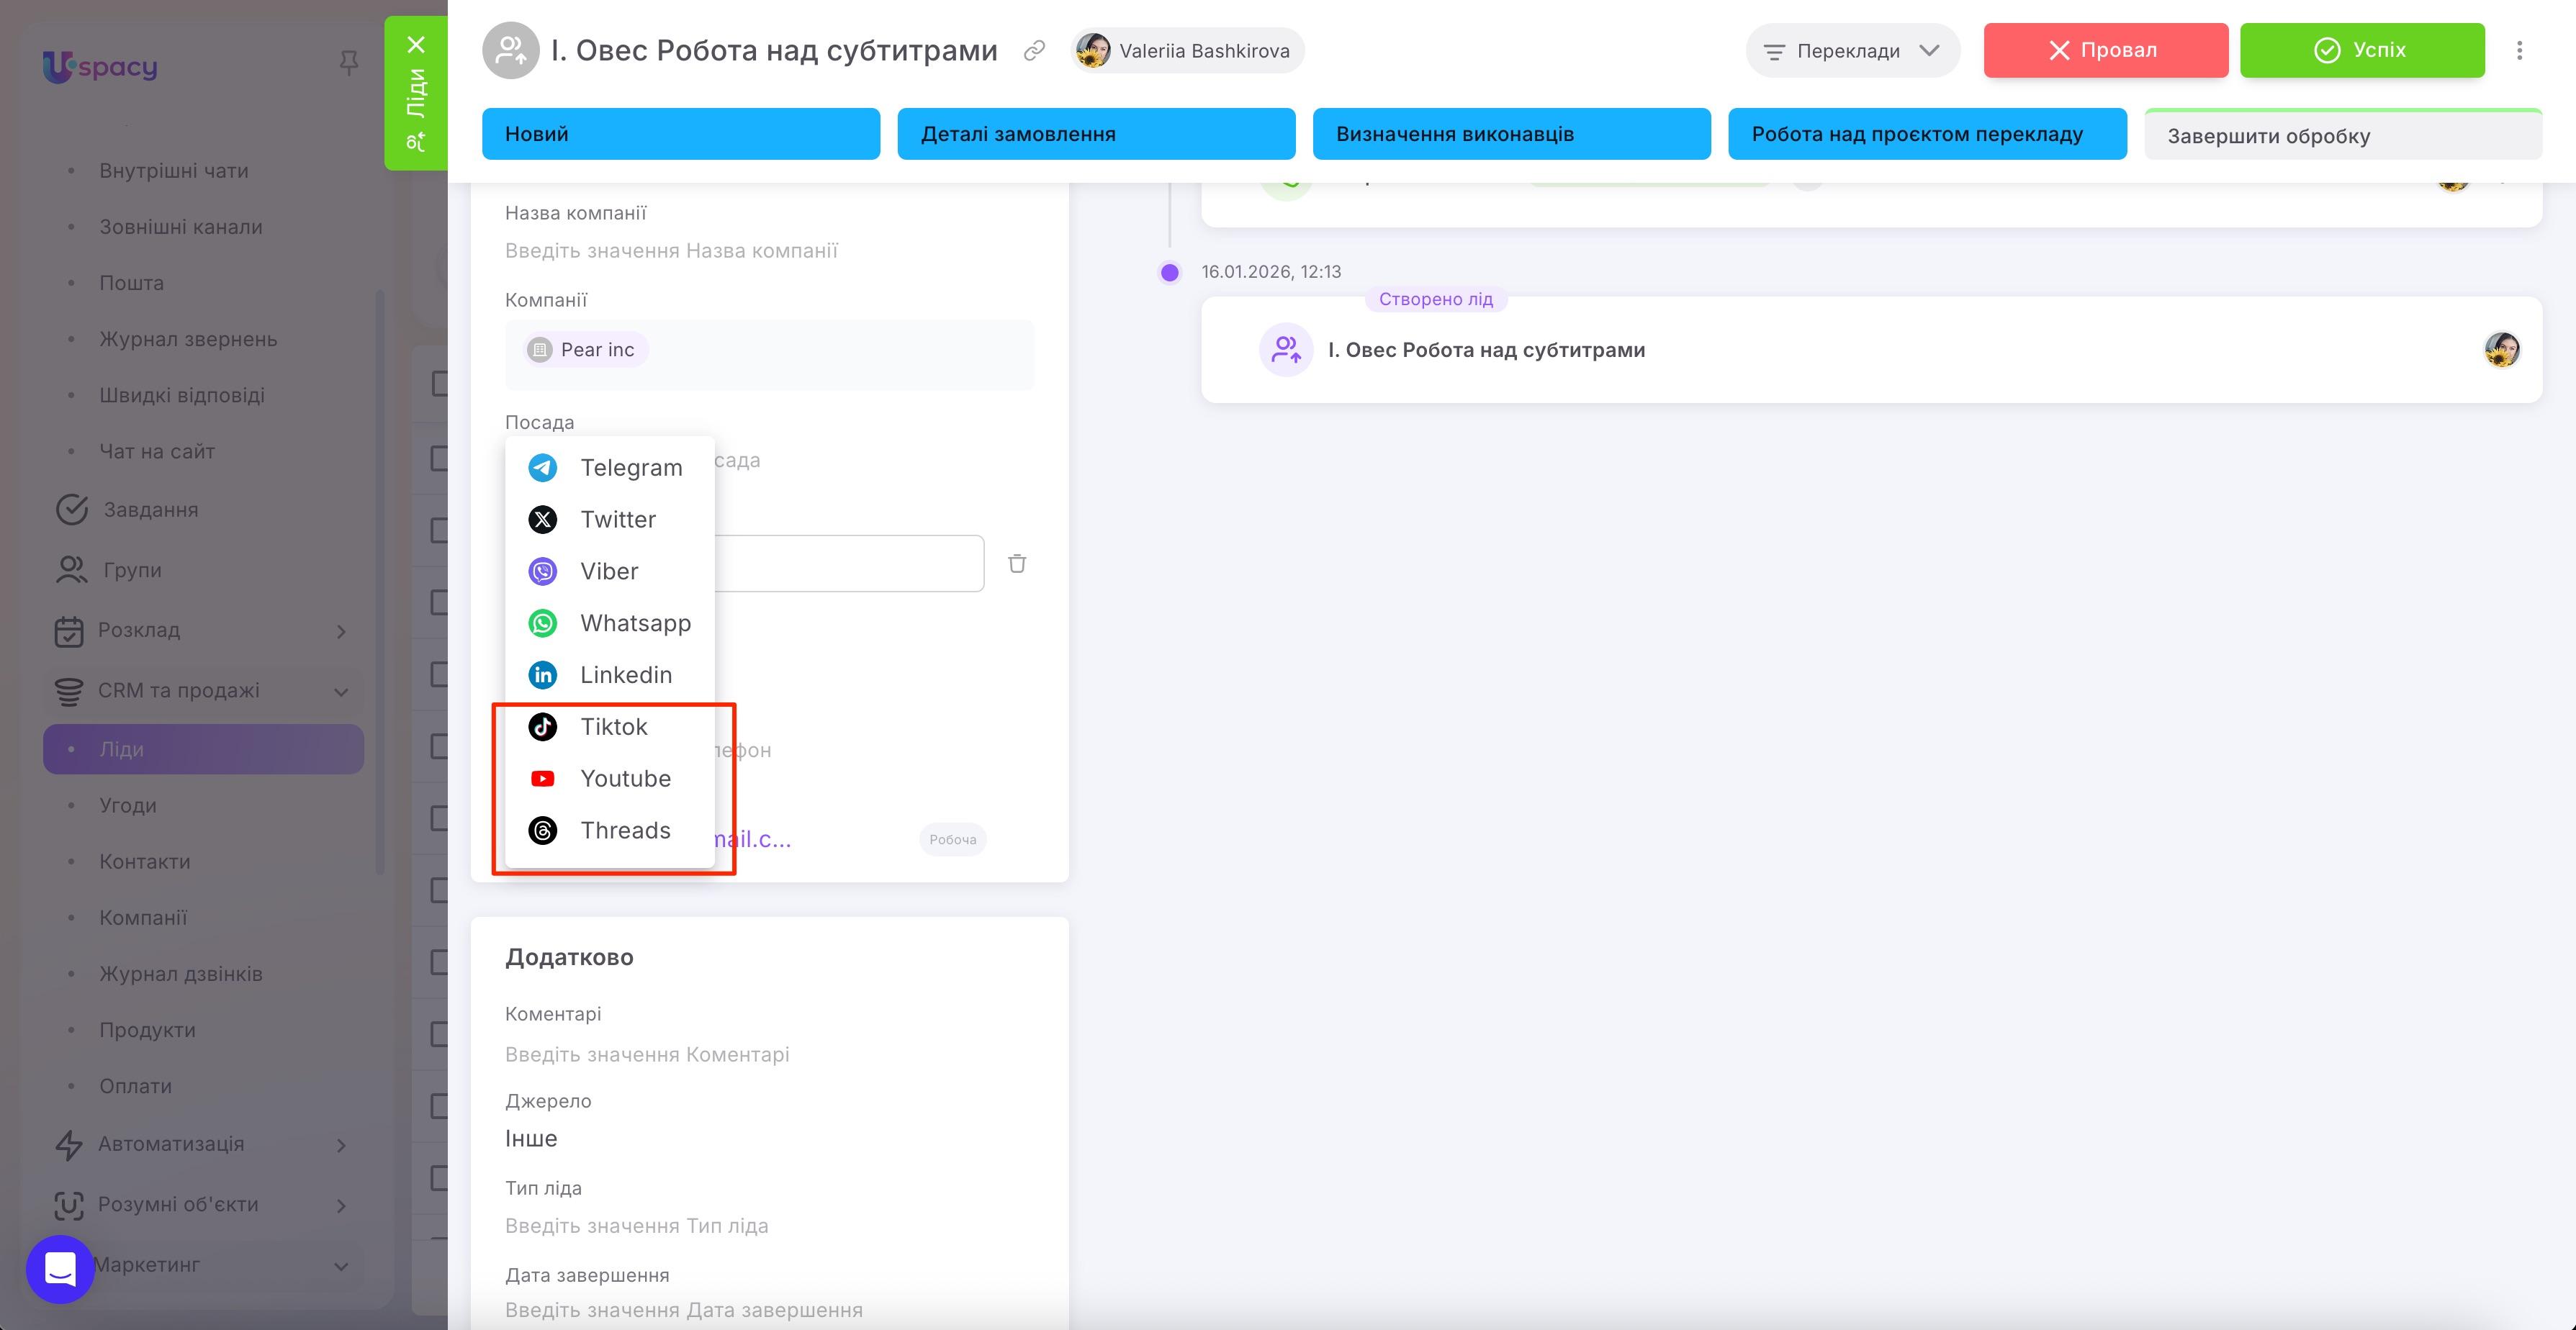The width and height of the screenshot is (2576, 1330).
Task: Expand the Автоматизація section
Action: point(341,1144)
